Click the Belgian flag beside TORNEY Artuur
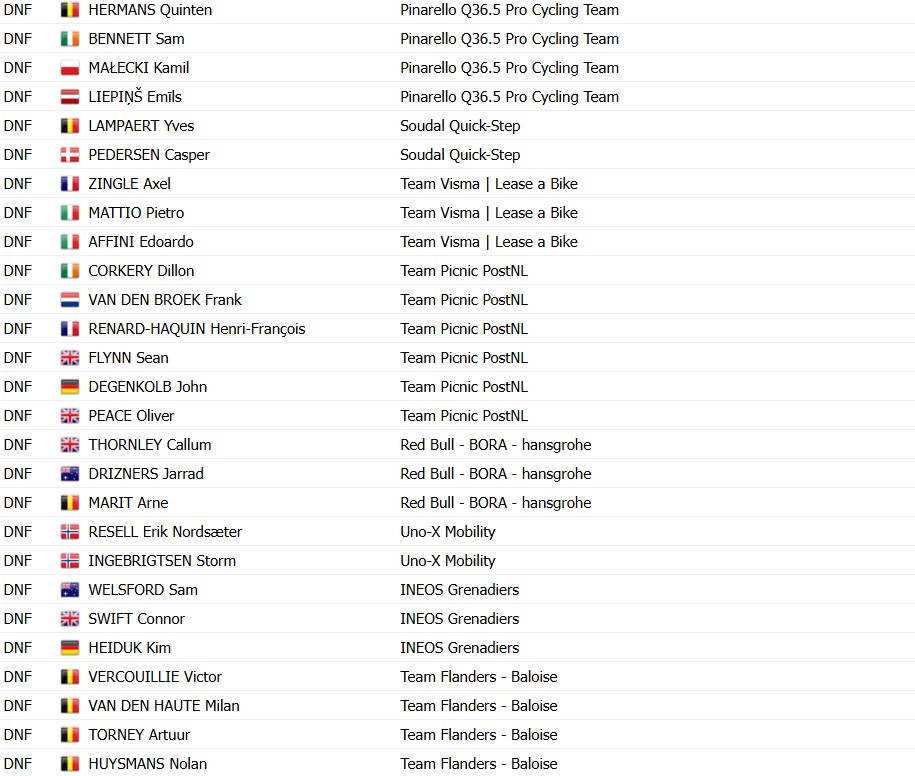Viewport: 915px width, 776px height. (x=69, y=735)
